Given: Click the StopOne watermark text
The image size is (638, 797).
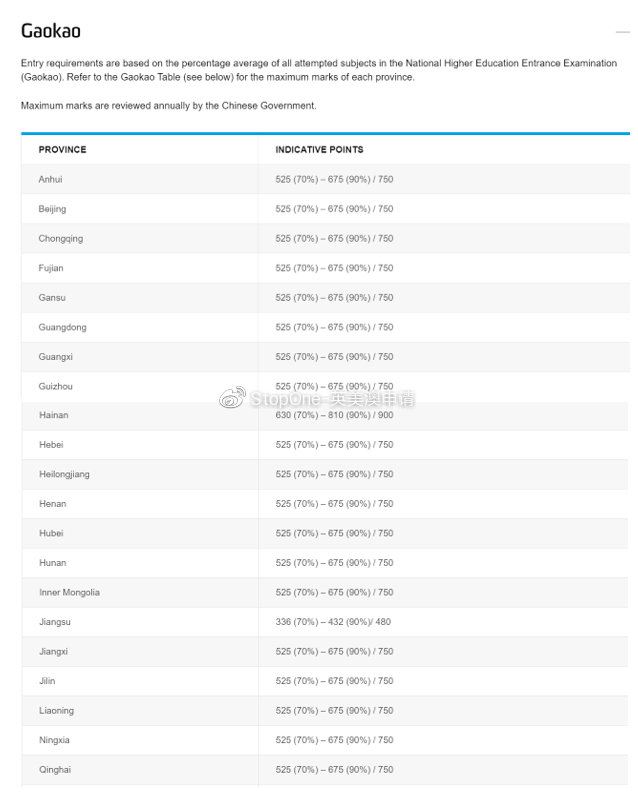Looking at the screenshot, I should pos(332,399).
